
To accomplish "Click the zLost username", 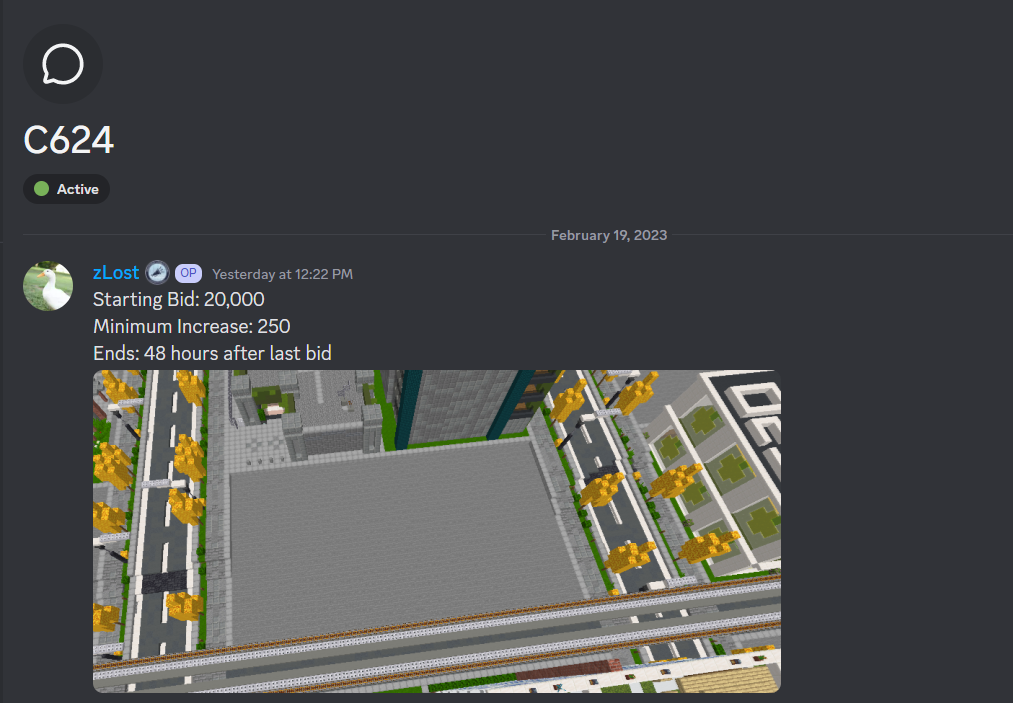I will (116, 273).
